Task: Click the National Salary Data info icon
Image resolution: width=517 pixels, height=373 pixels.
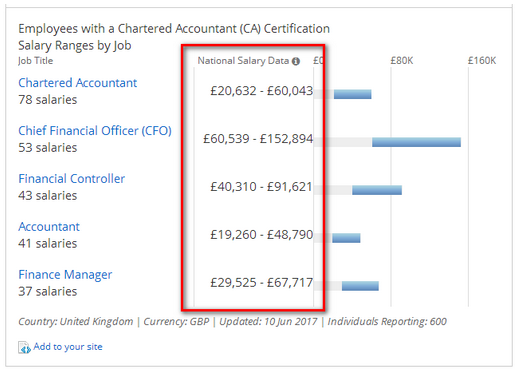Action: tap(296, 61)
